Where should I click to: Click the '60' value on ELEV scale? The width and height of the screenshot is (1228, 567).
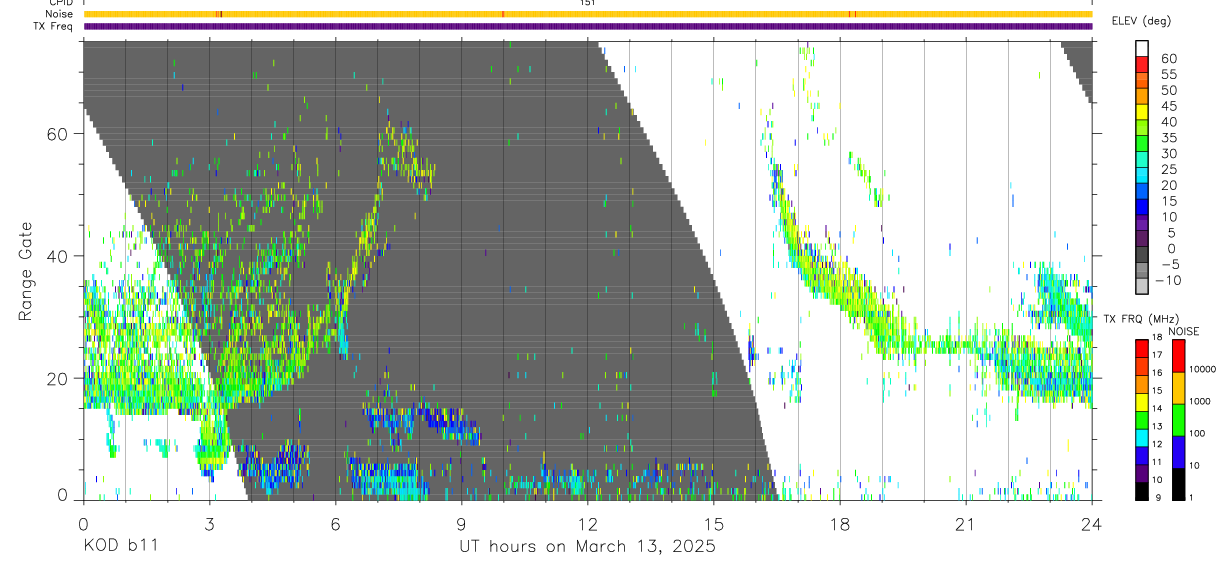[1170, 59]
